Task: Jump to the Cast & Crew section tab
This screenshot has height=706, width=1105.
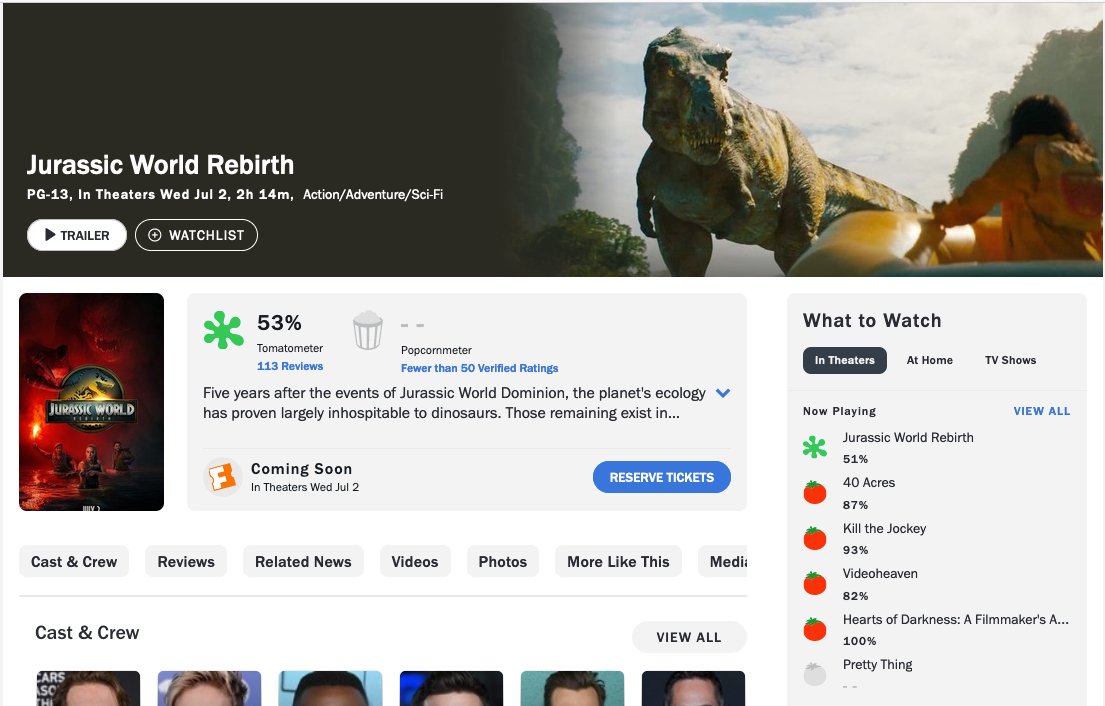Action: [74, 562]
